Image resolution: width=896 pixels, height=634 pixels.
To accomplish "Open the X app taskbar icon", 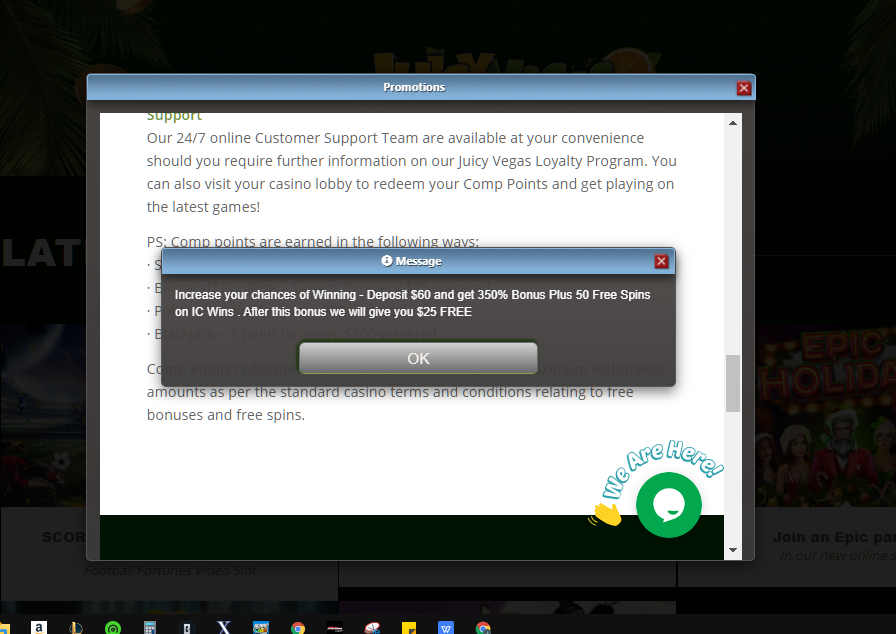I will tap(224, 628).
